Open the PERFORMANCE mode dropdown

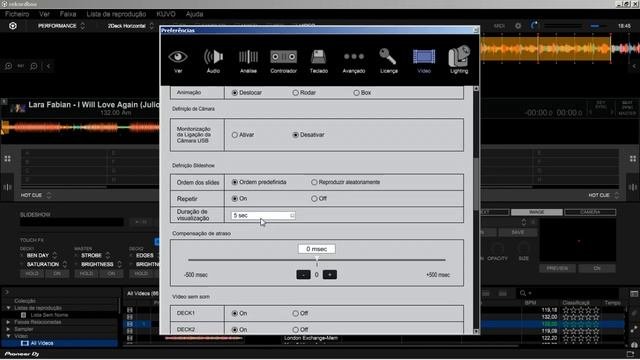point(61,26)
